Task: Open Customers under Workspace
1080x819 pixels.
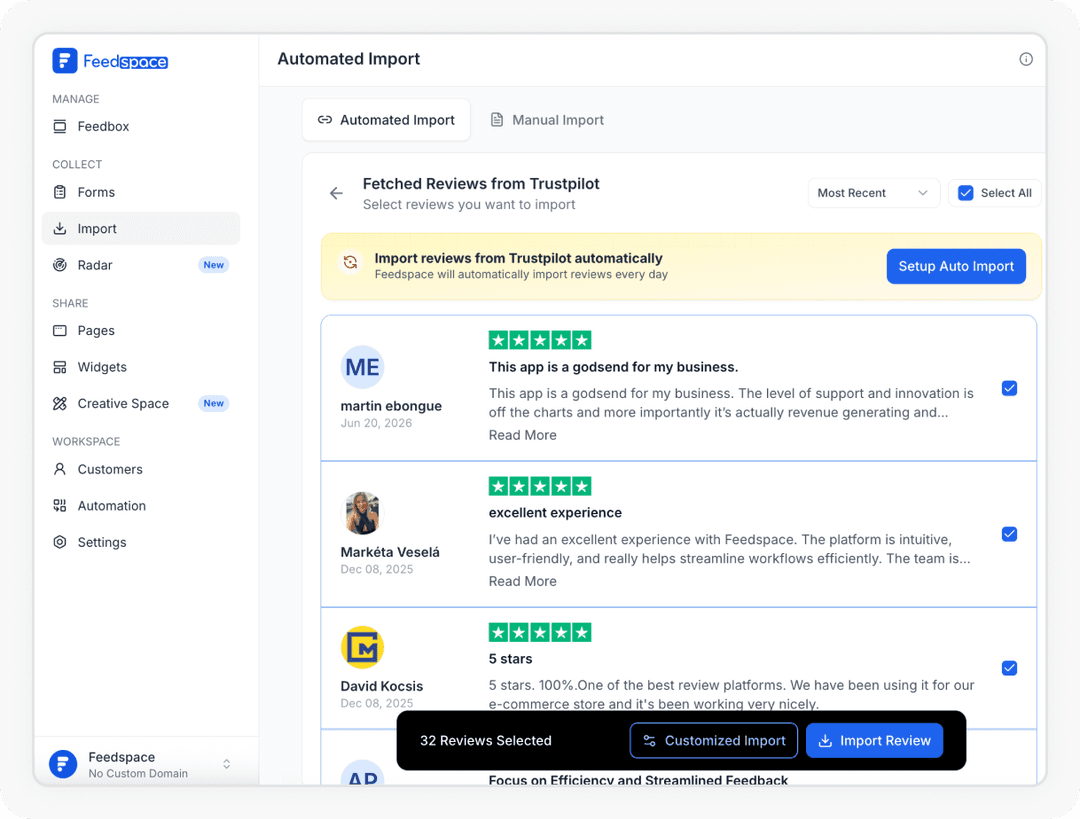Action: click(x=141, y=469)
